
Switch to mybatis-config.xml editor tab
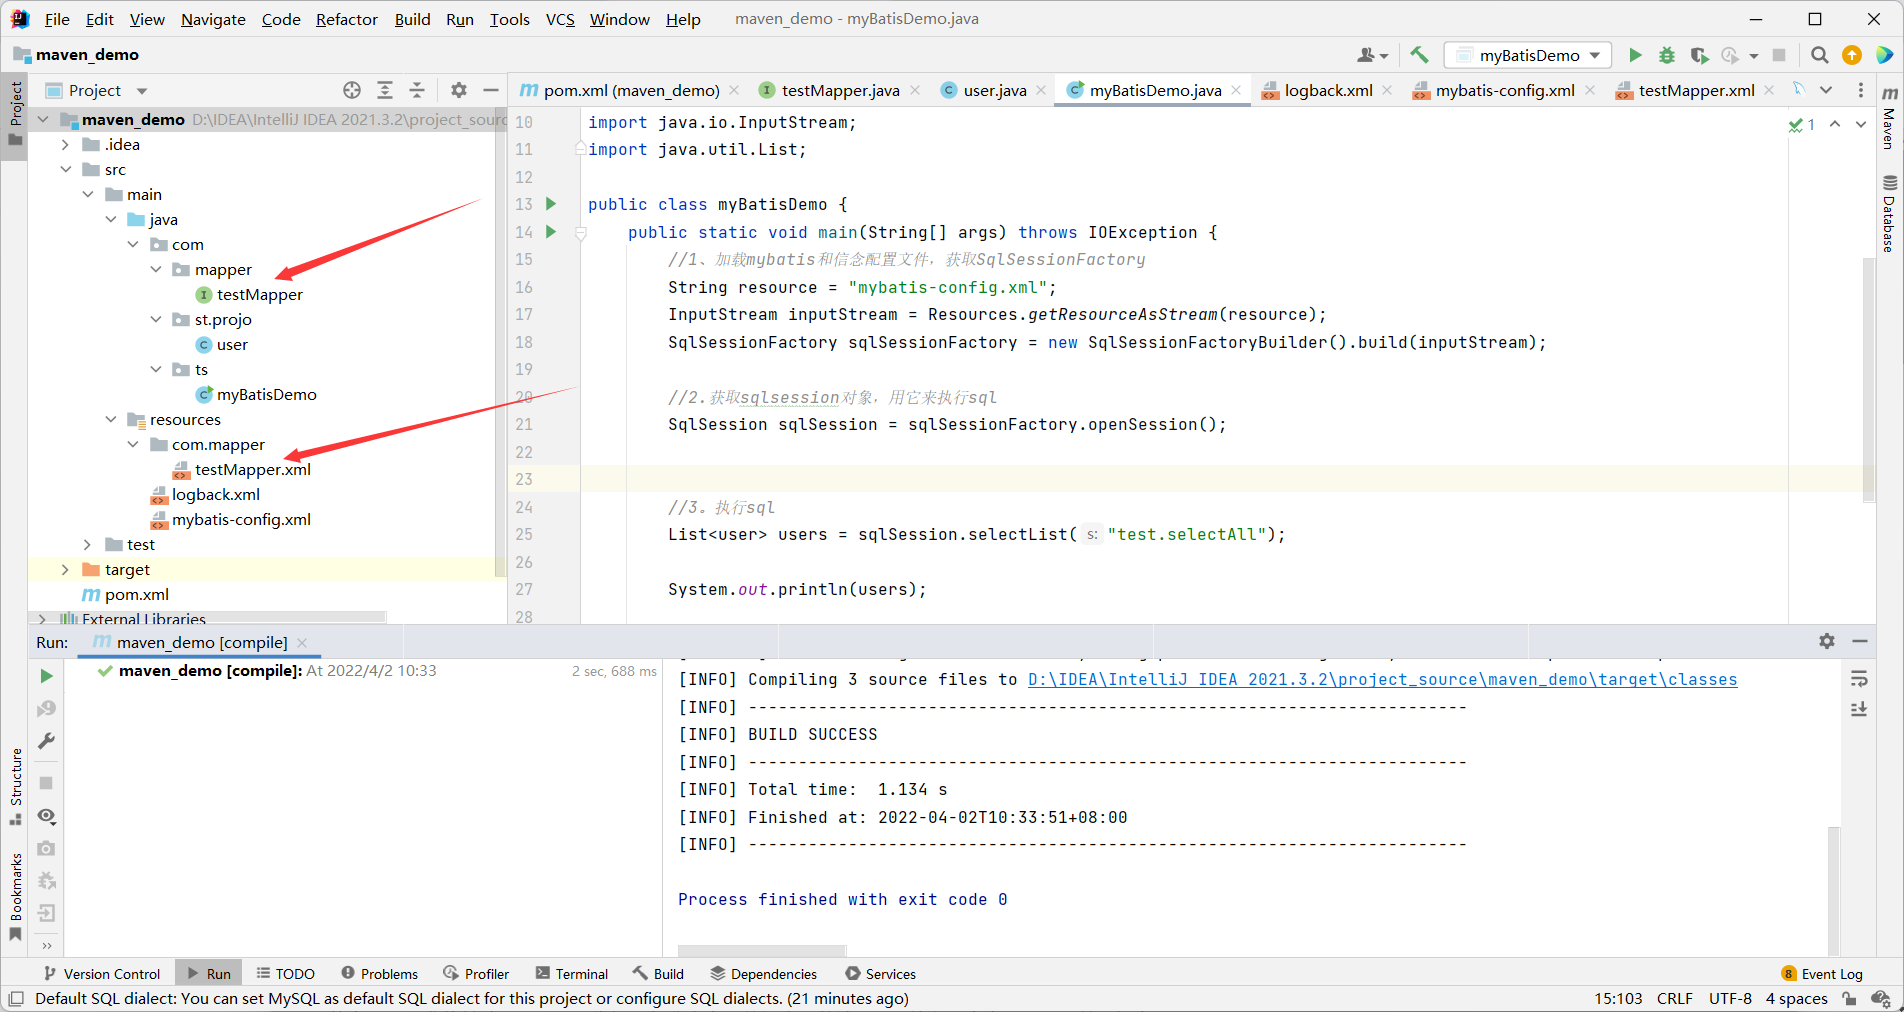pyautogui.click(x=1504, y=90)
